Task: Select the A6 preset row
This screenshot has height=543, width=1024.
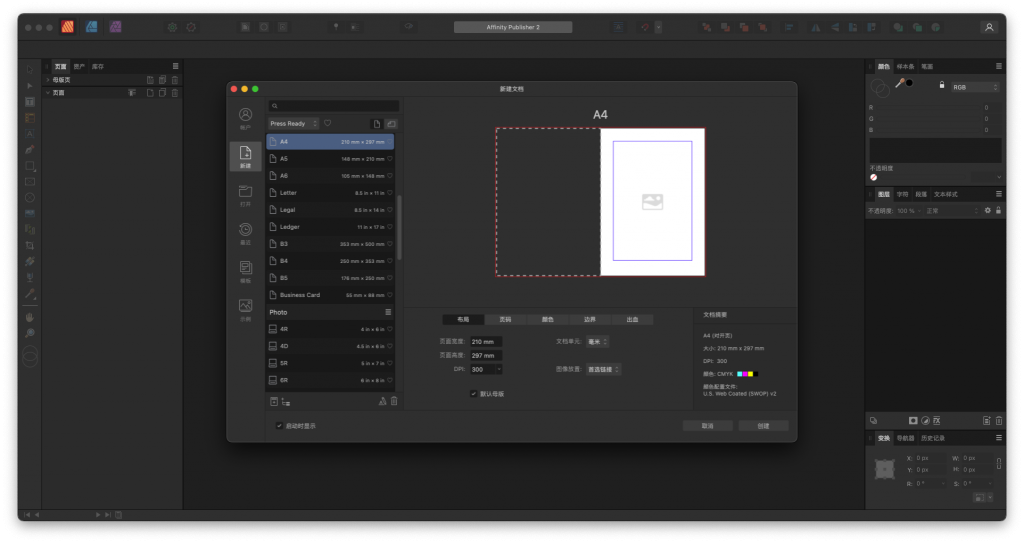Action: tap(330, 176)
